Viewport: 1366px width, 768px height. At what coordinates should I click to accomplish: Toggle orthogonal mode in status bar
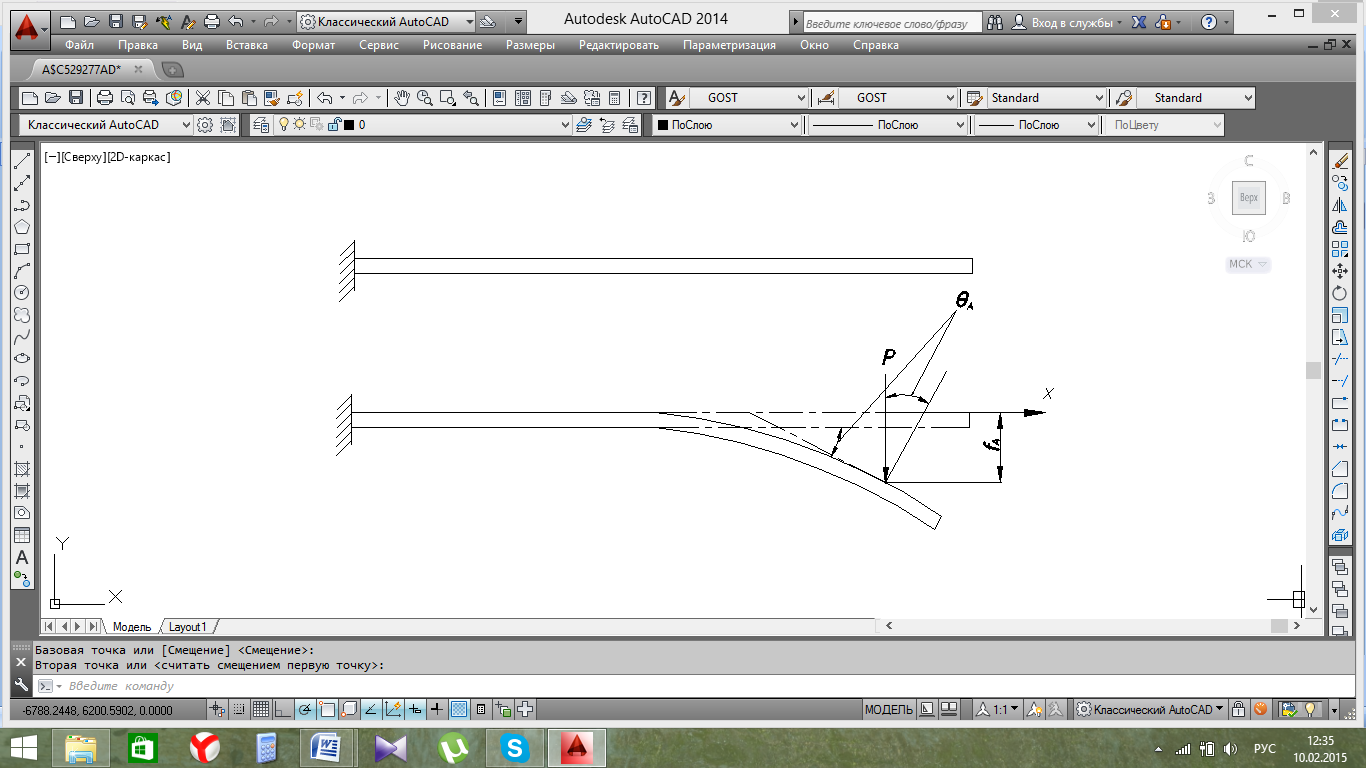click(x=283, y=710)
